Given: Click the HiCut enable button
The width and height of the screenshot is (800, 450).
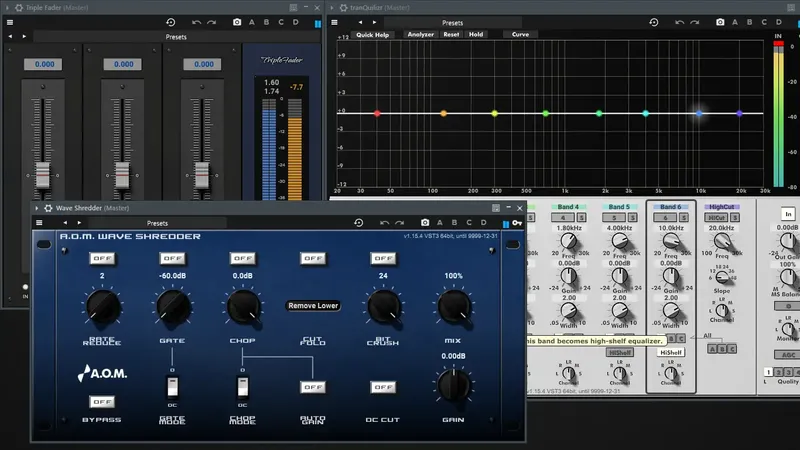Looking at the screenshot, I should [x=716, y=218].
